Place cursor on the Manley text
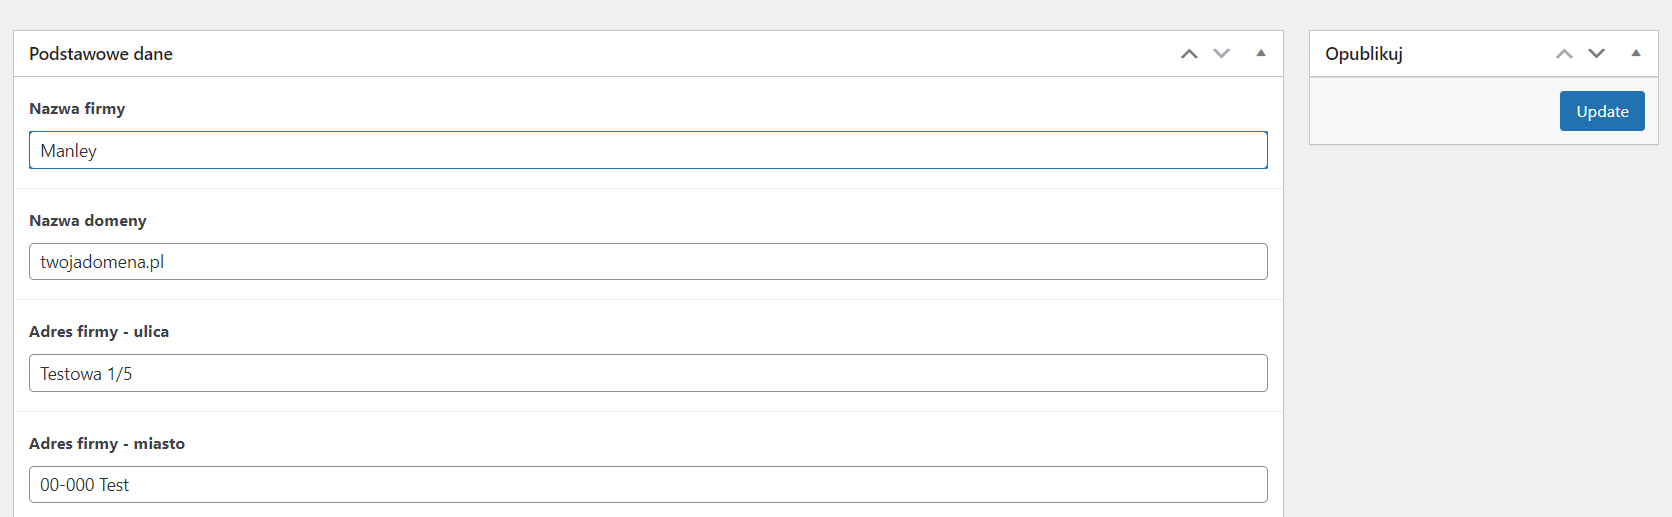This screenshot has height=517, width=1672. point(69,151)
